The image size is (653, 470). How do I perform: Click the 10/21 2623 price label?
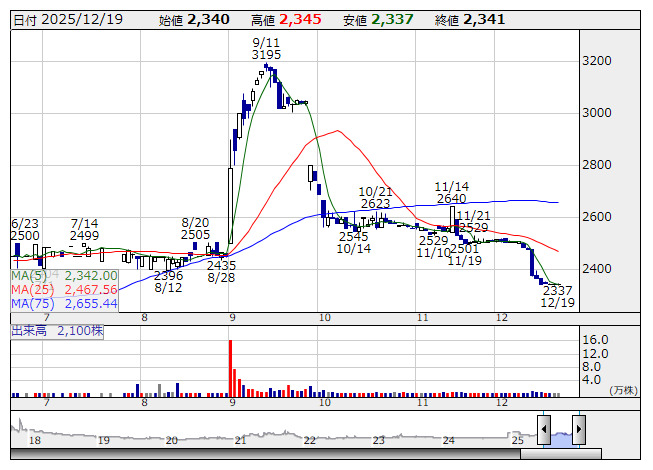375,198
